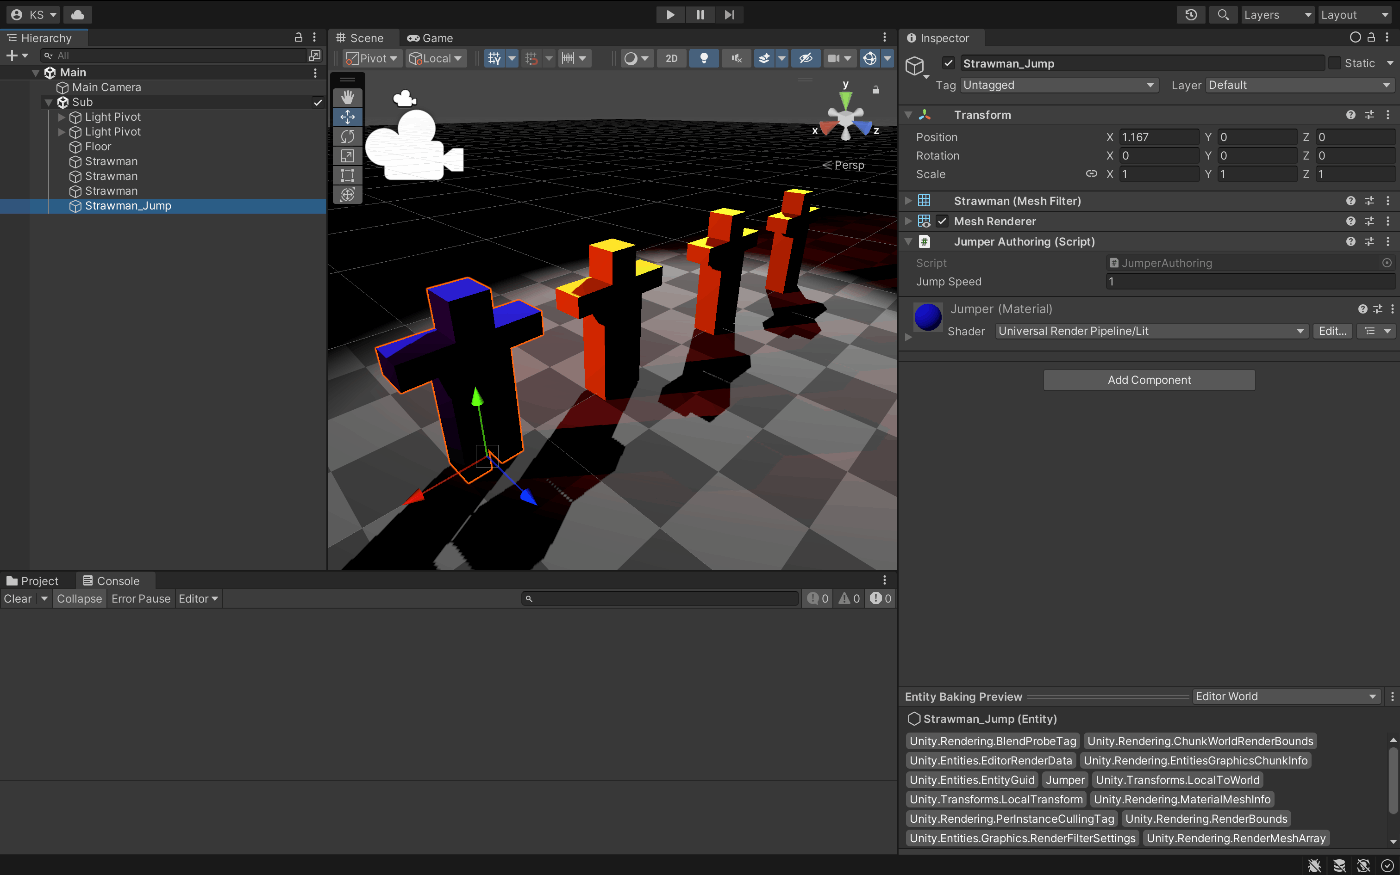
Task: Select the Scale tool
Action: click(347, 156)
